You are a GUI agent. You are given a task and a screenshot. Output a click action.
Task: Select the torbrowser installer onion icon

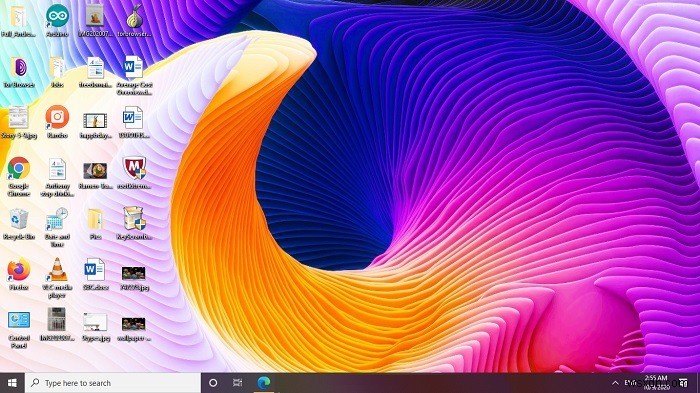134,17
